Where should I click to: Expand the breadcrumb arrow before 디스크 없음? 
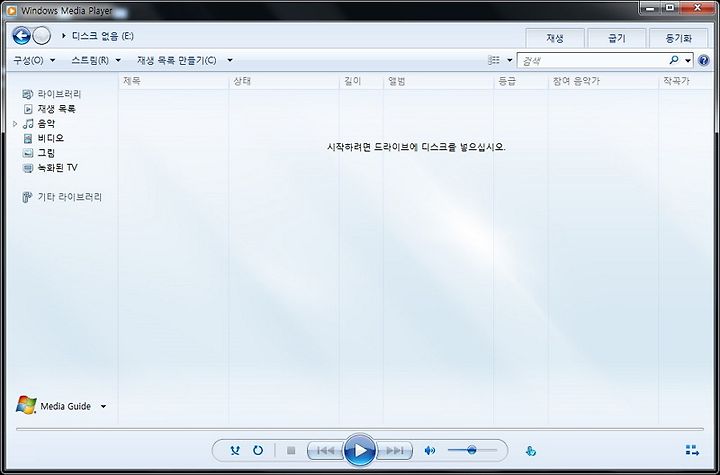pos(64,35)
